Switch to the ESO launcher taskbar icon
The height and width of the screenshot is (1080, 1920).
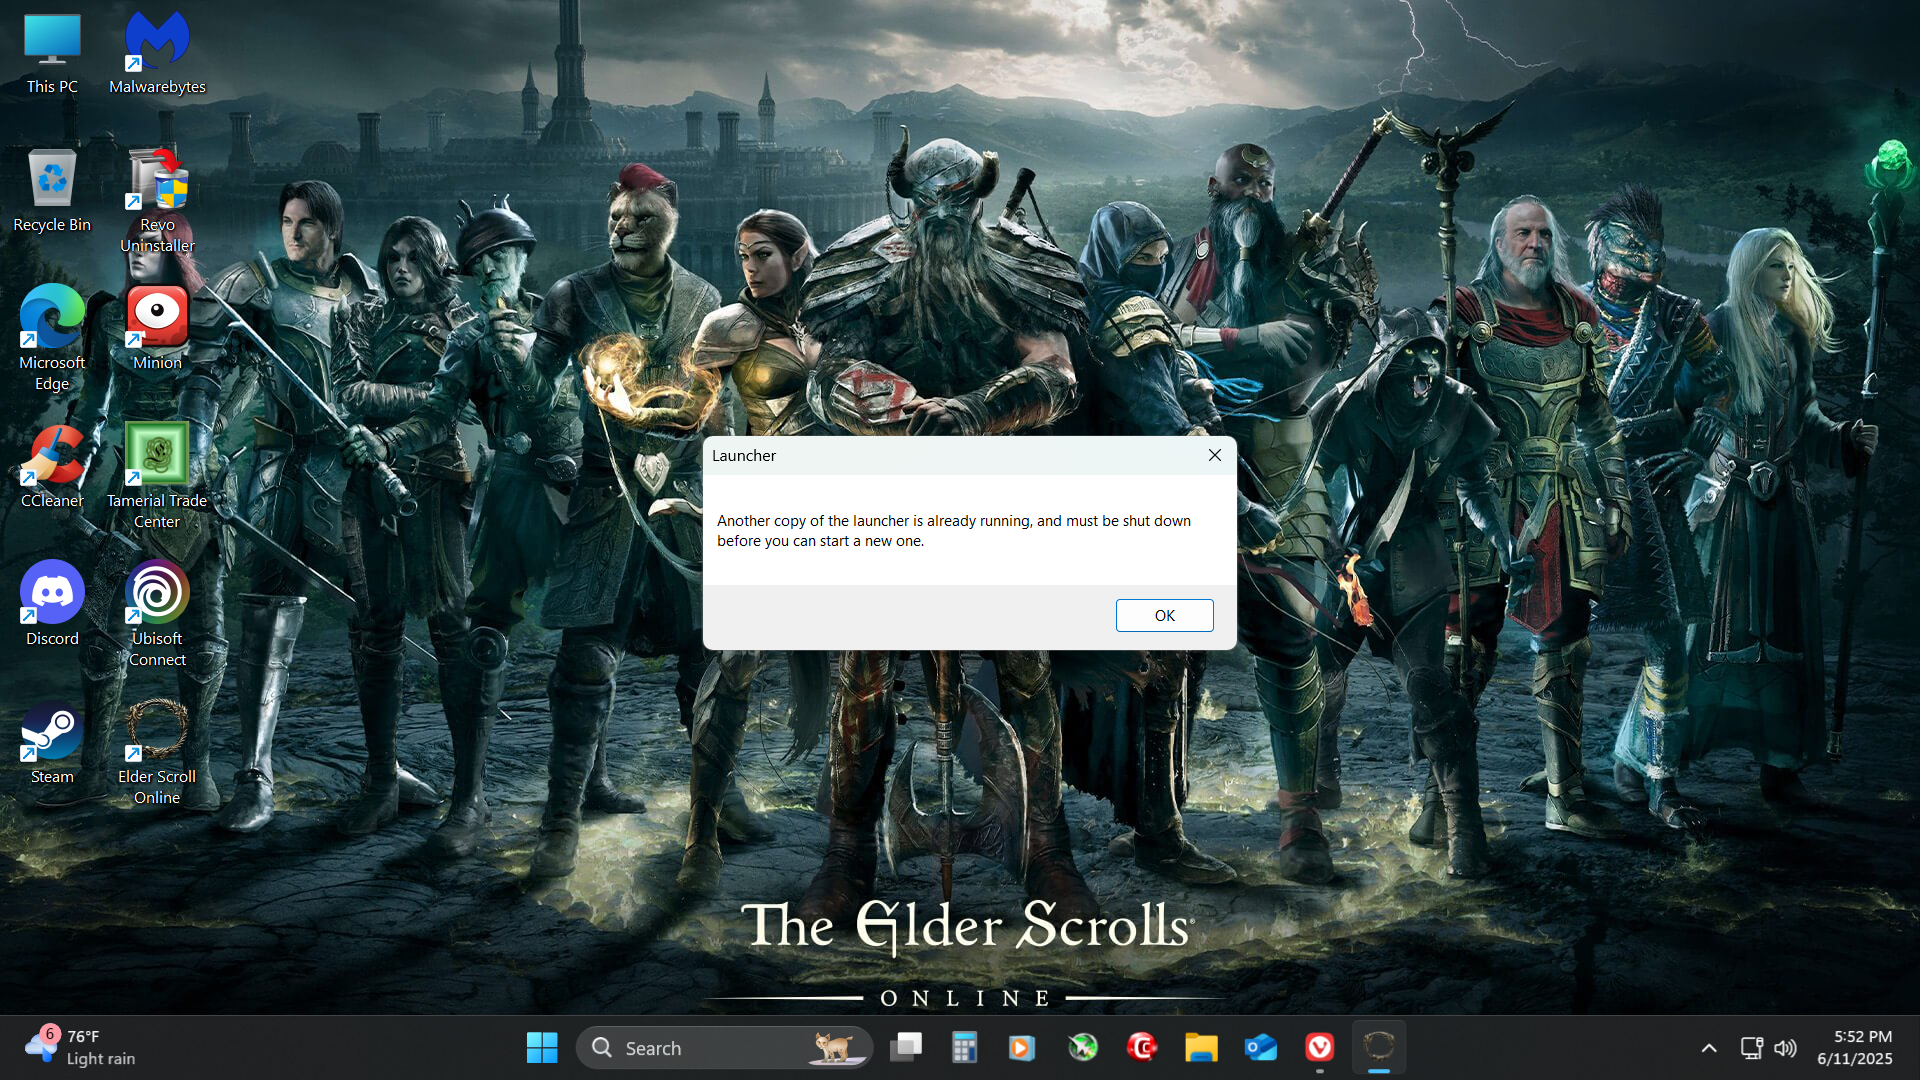pyautogui.click(x=1379, y=1047)
